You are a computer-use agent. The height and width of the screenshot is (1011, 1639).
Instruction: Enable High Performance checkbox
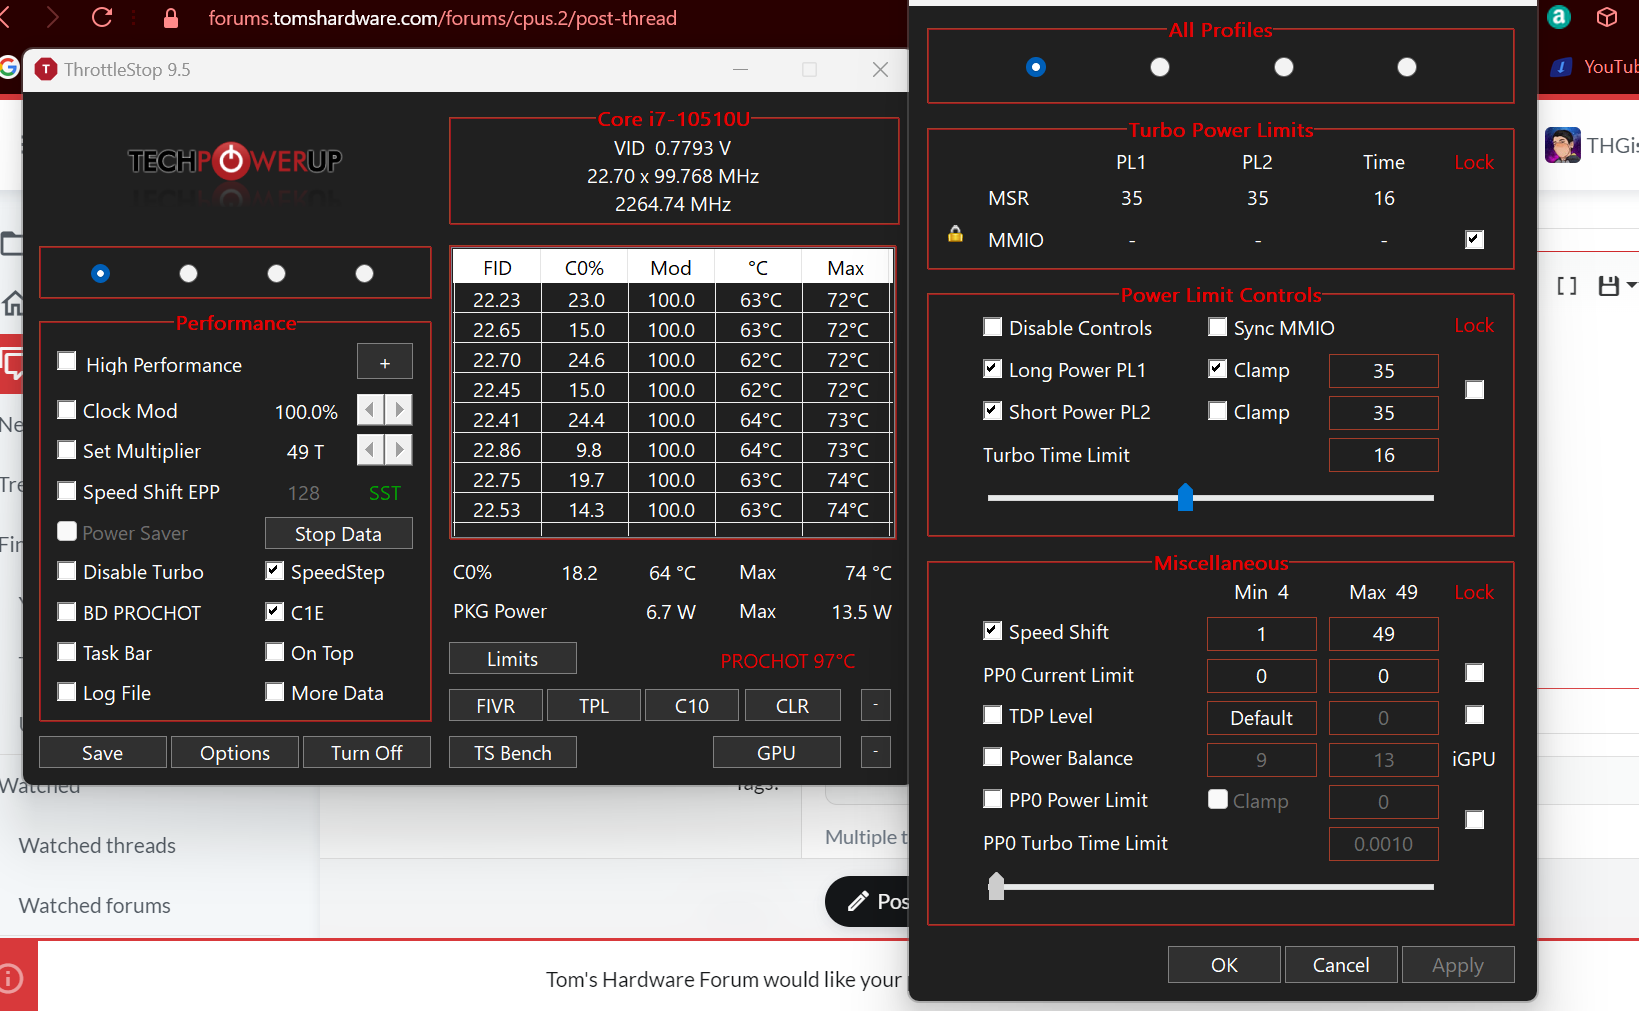(67, 362)
